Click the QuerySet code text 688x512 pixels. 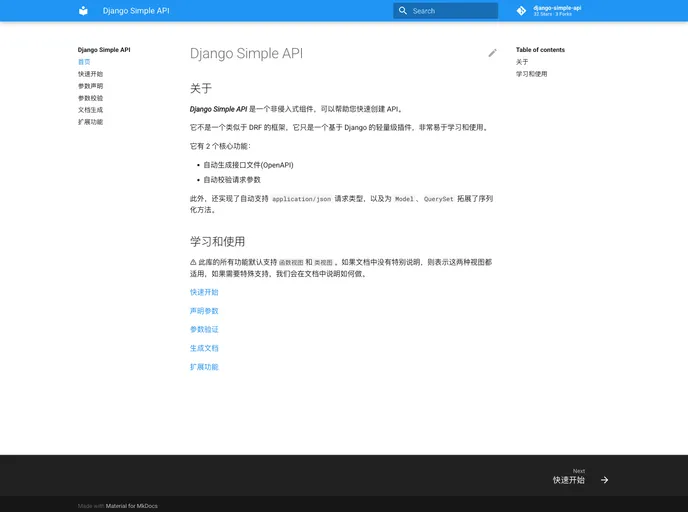[x=438, y=199]
